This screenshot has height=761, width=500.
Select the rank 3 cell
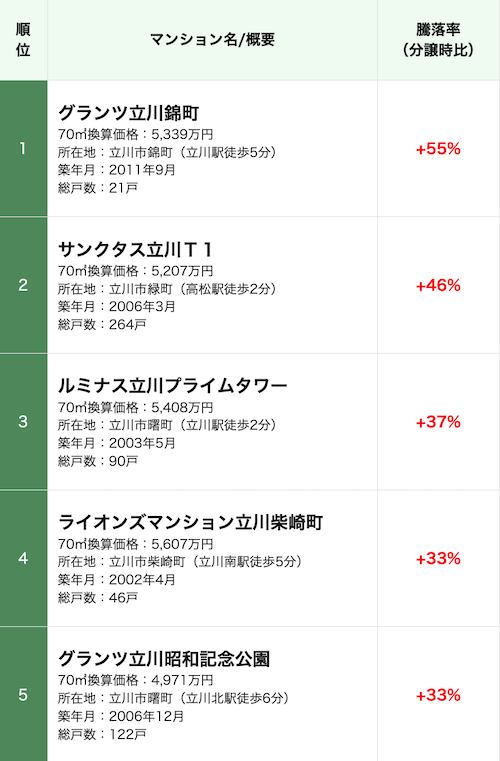pyautogui.click(x=23, y=421)
